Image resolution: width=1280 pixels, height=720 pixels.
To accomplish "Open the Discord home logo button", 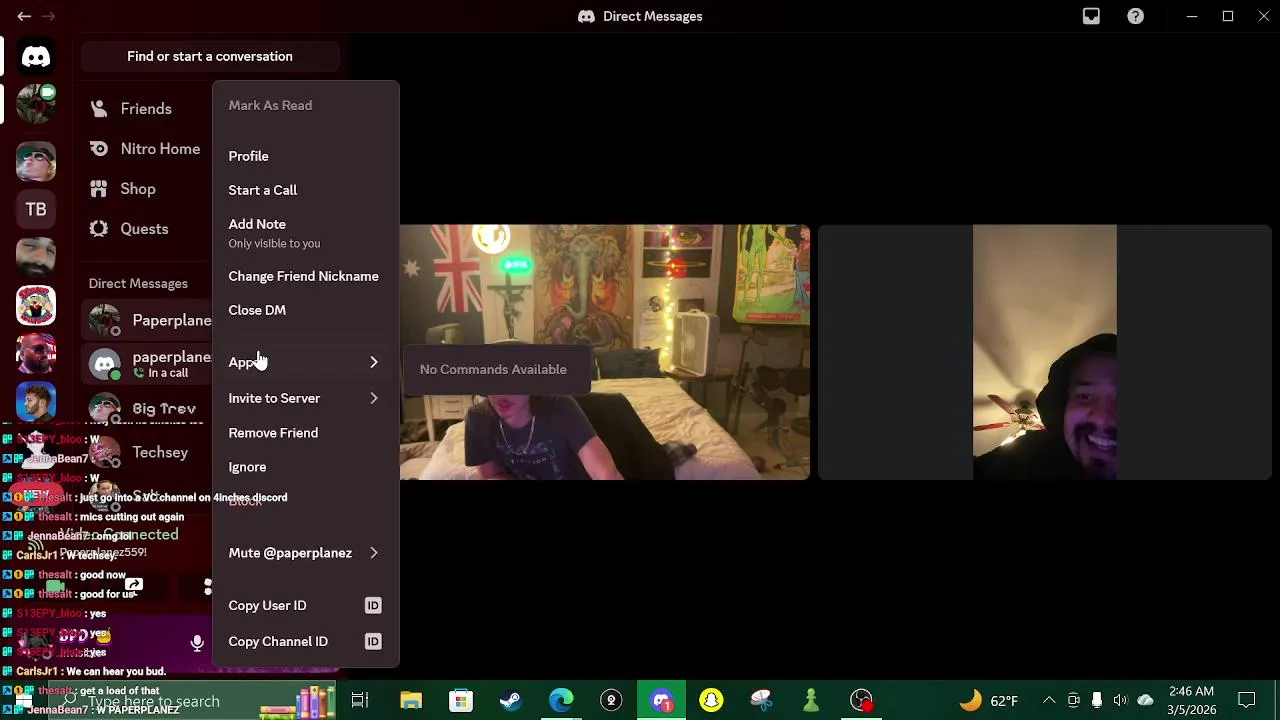I will click(x=36, y=57).
